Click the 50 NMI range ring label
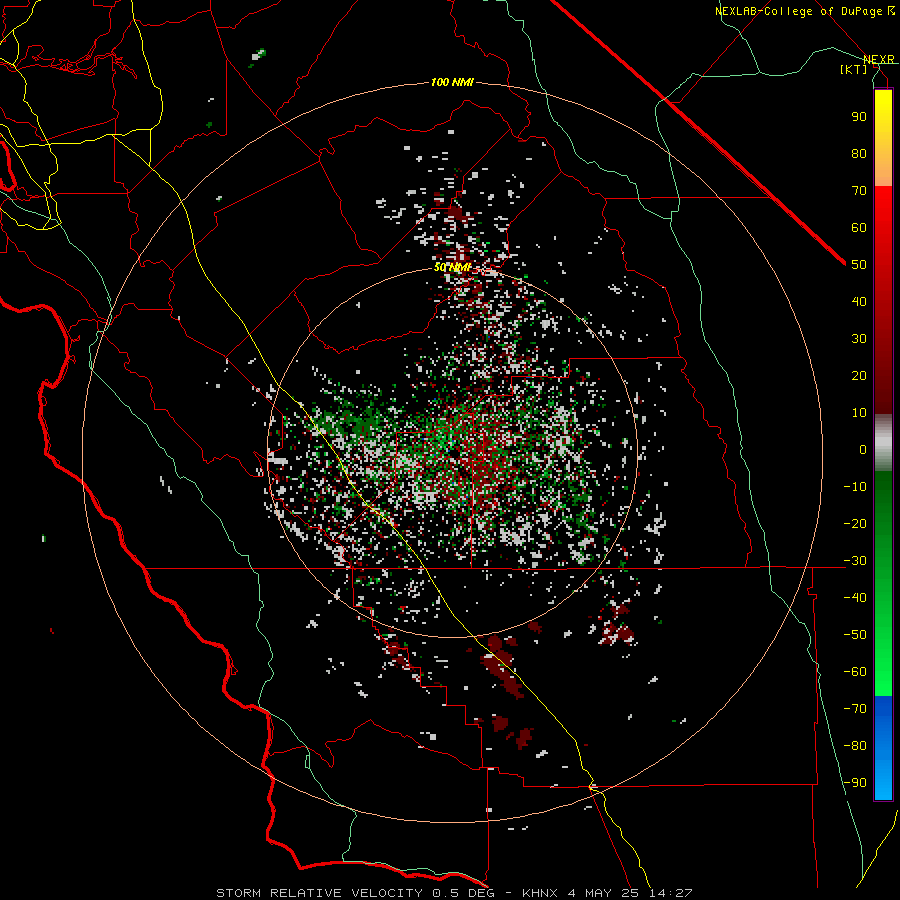The image size is (900, 900). (x=452, y=267)
